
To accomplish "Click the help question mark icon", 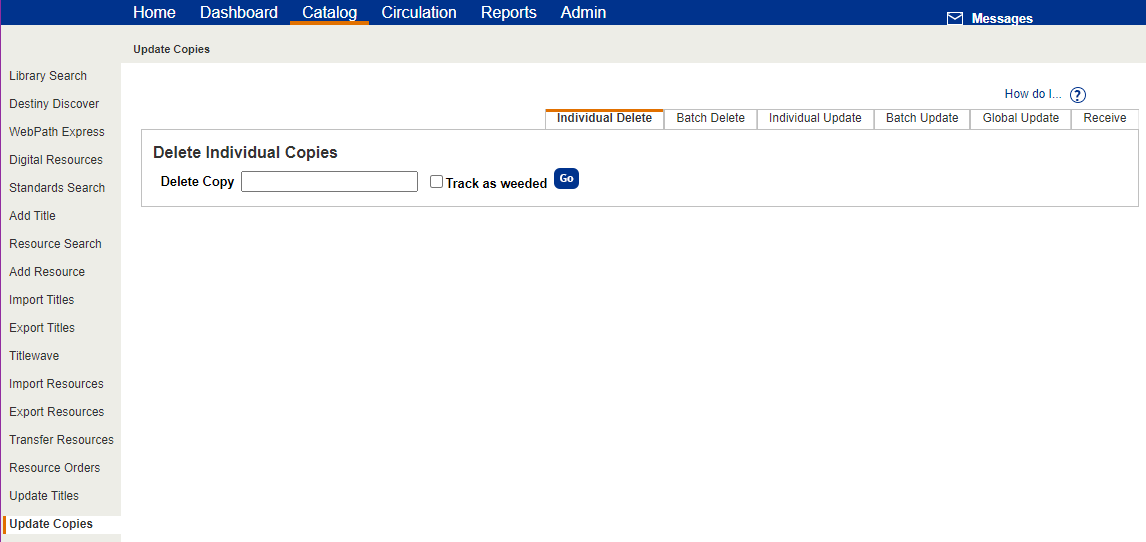I will click(1077, 95).
